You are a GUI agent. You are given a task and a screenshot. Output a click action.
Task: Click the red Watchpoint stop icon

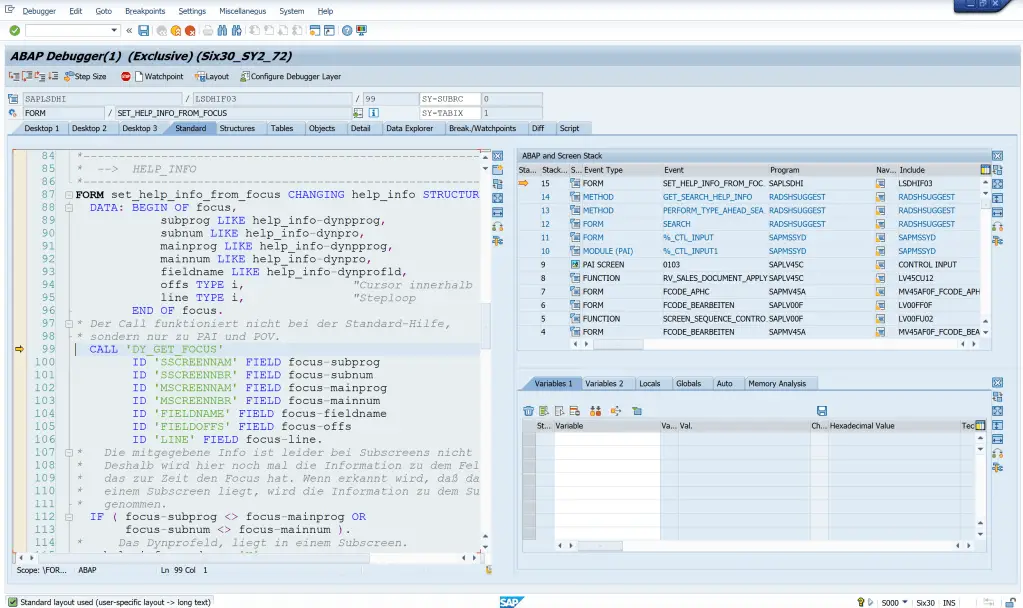(x=126, y=77)
